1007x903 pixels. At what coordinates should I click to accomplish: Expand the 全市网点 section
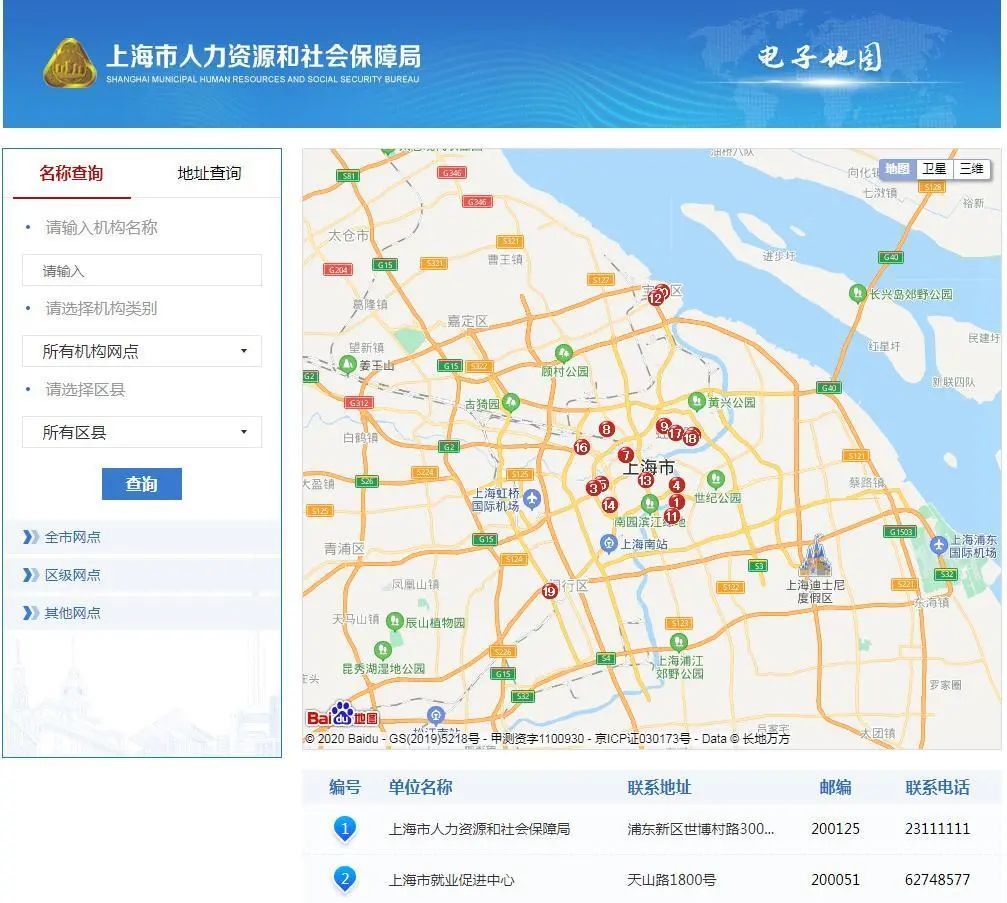pyautogui.click(x=144, y=537)
